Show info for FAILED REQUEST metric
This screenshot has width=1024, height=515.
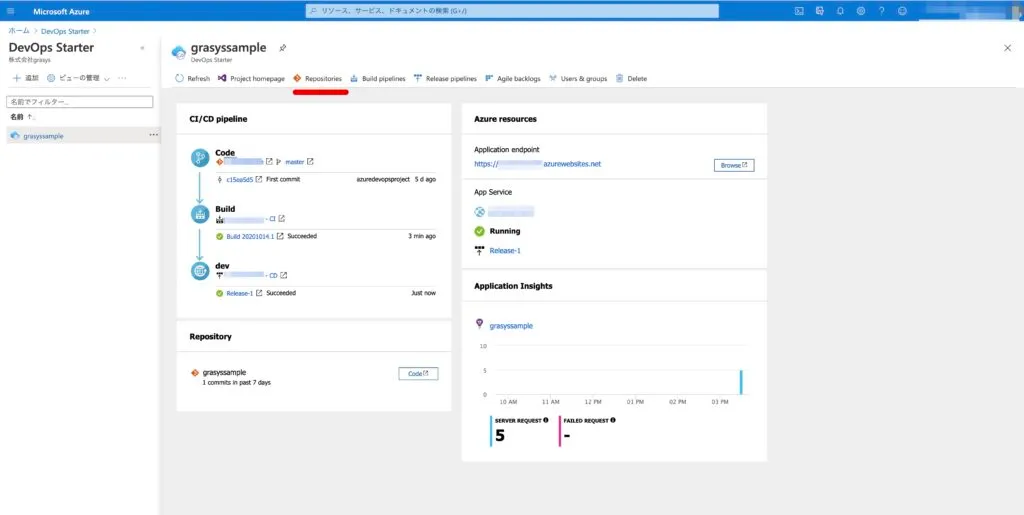click(x=613, y=420)
